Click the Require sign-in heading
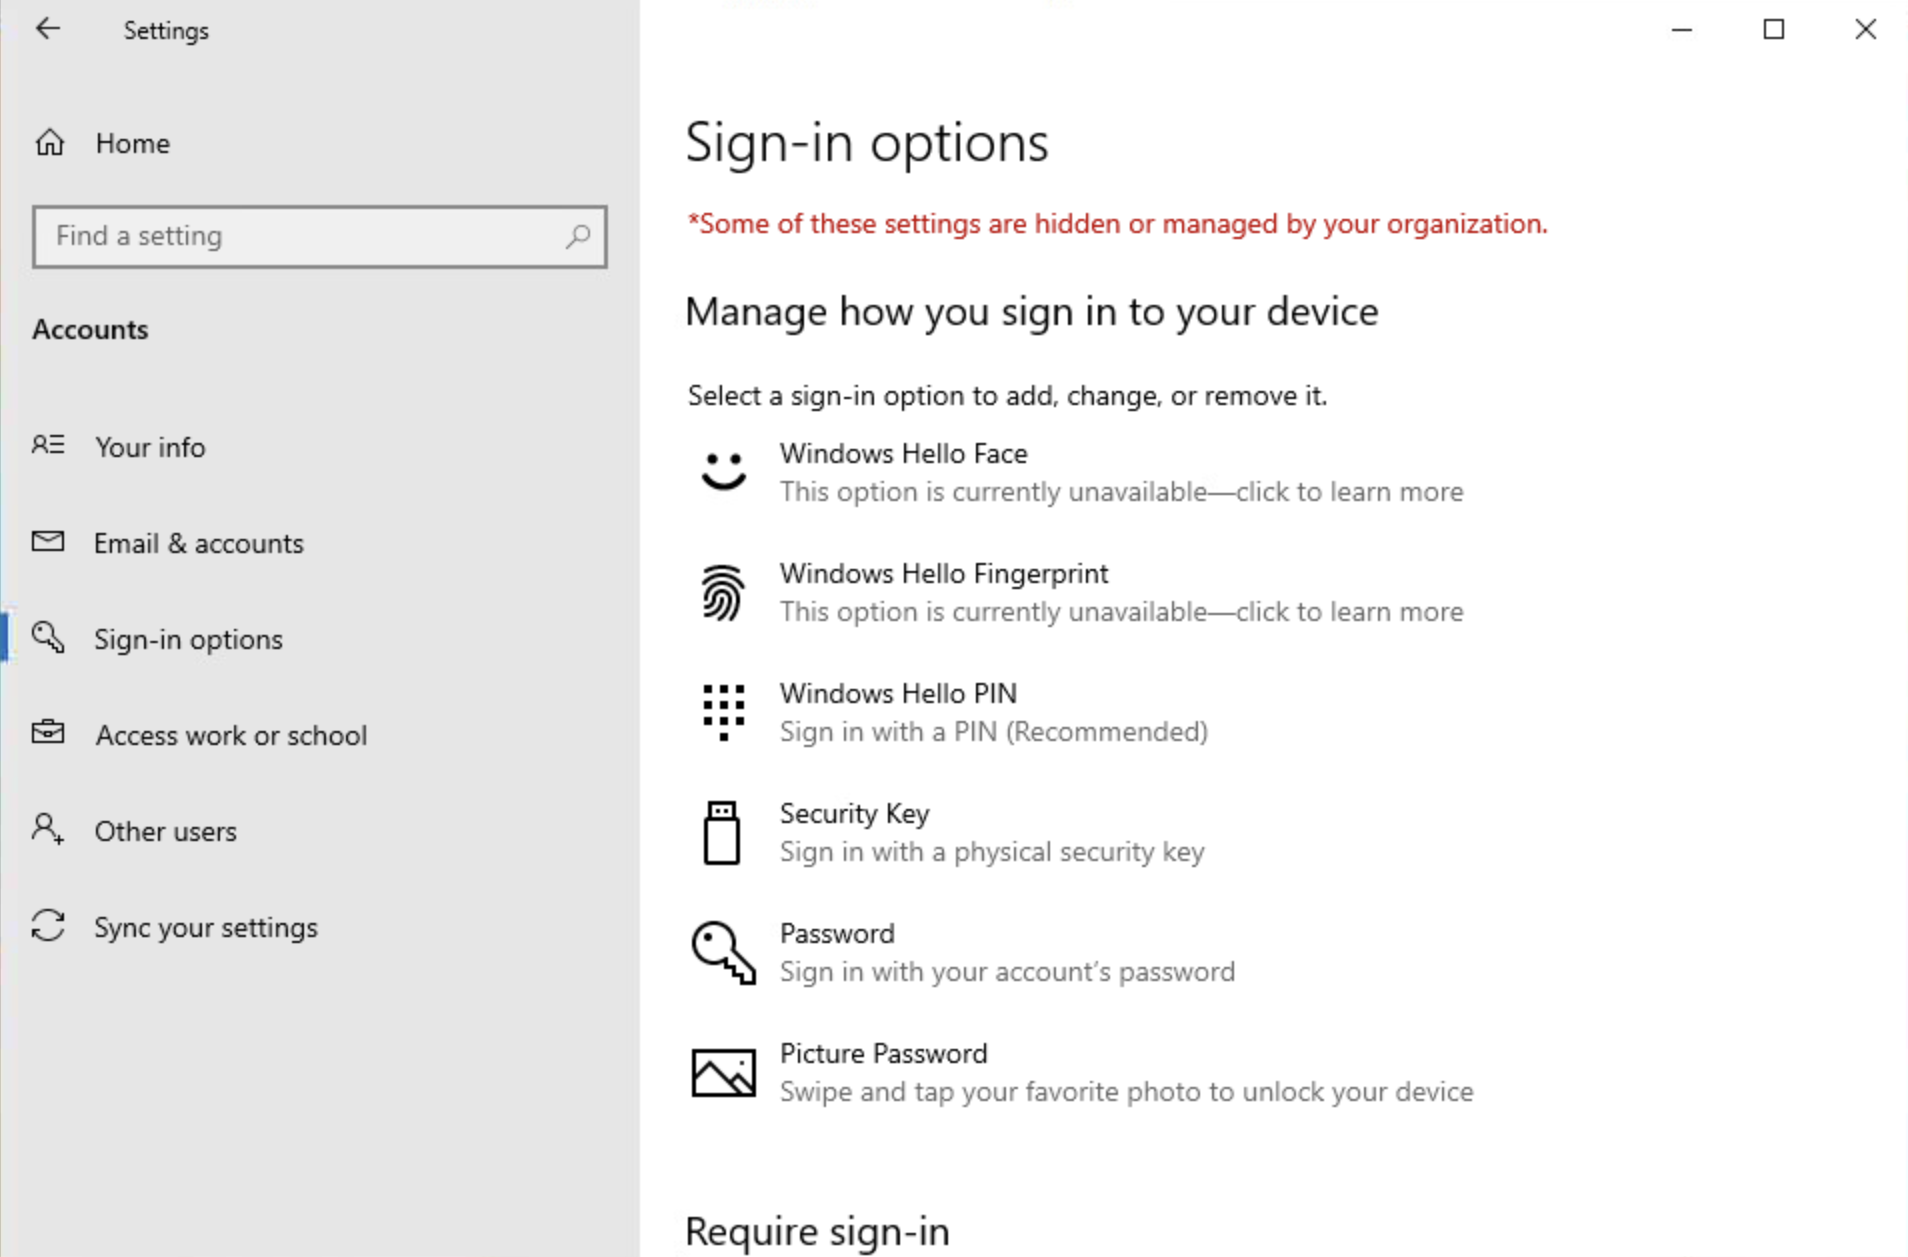1908x1257 pixels. coord(817,1232)
